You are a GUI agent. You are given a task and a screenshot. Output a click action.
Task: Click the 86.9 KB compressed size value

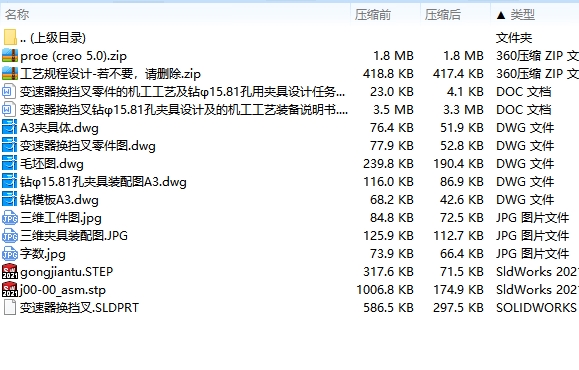(462, 182)
